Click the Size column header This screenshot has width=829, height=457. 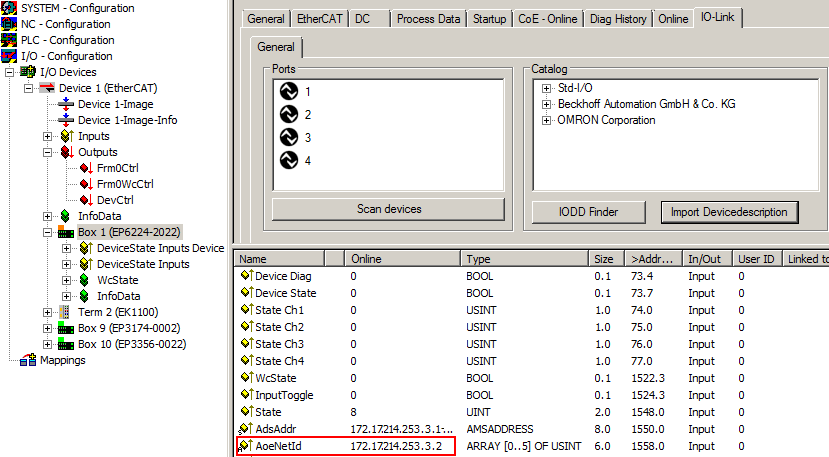tap(607, 259)
